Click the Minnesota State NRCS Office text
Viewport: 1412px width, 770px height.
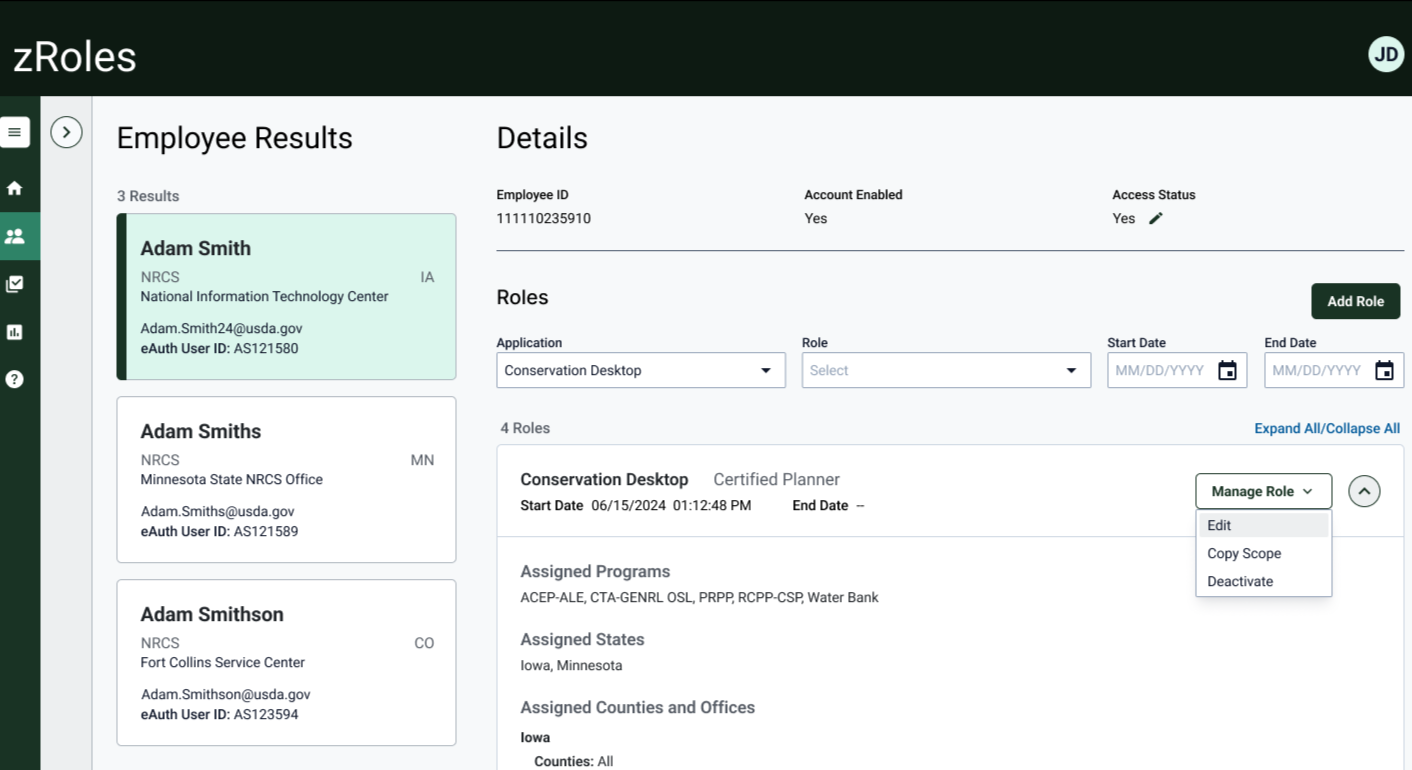click(x=231, y=479)
